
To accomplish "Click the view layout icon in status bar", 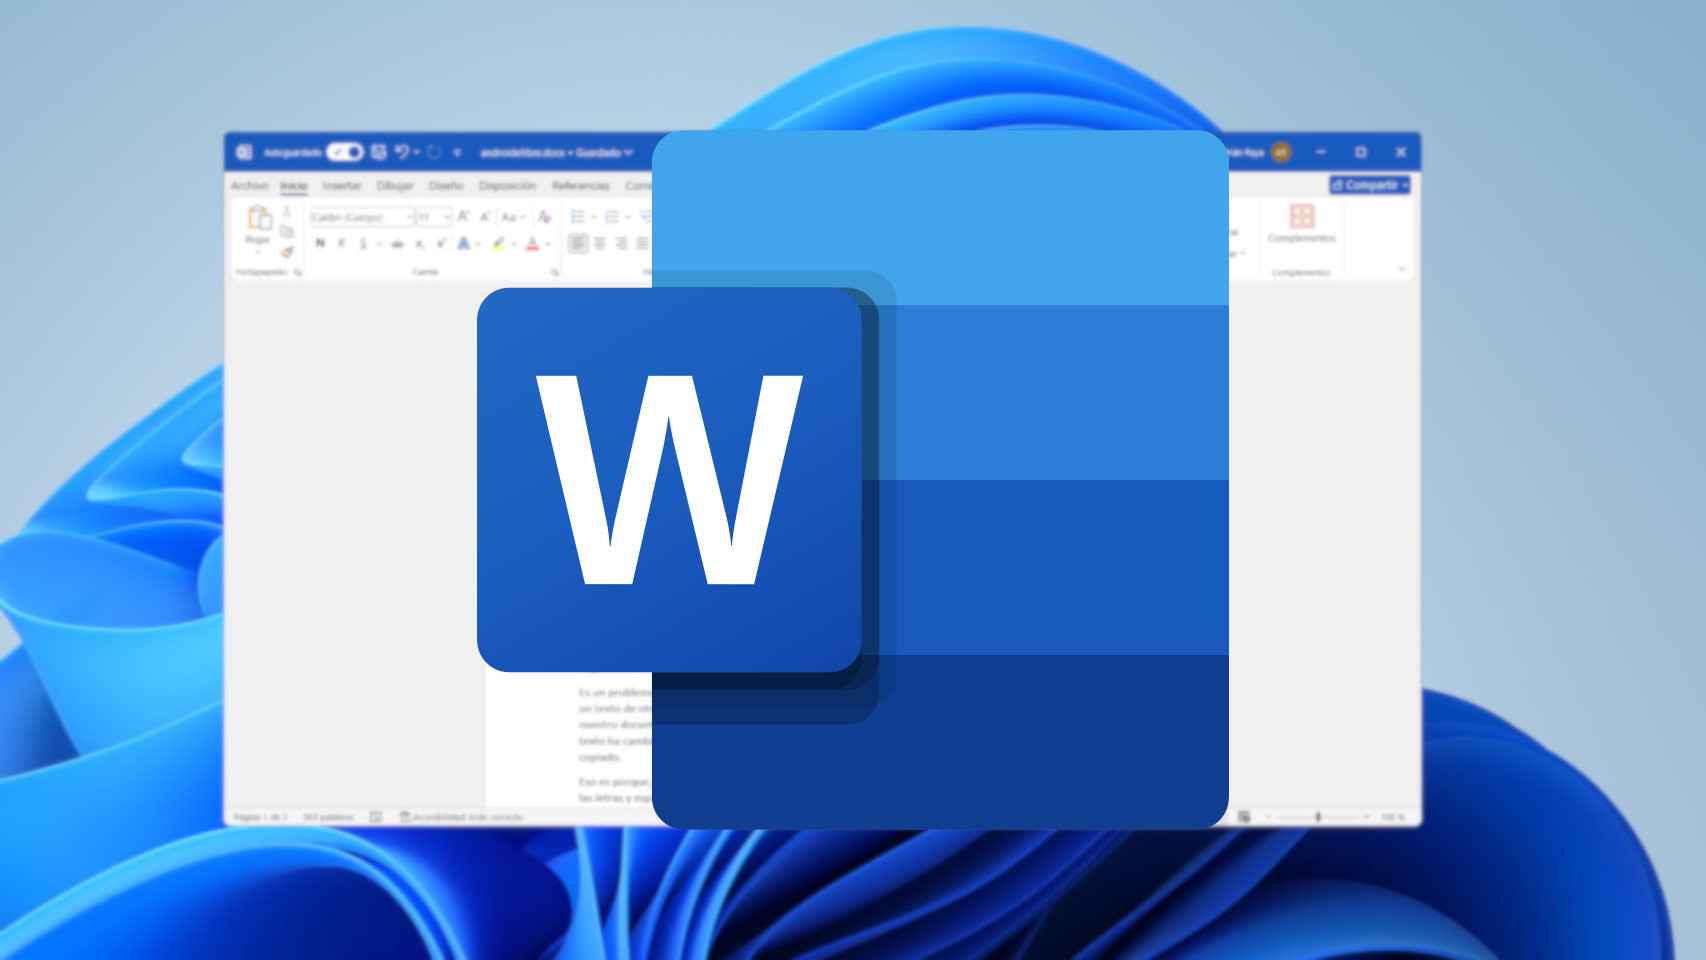I will click(1244, 817).
